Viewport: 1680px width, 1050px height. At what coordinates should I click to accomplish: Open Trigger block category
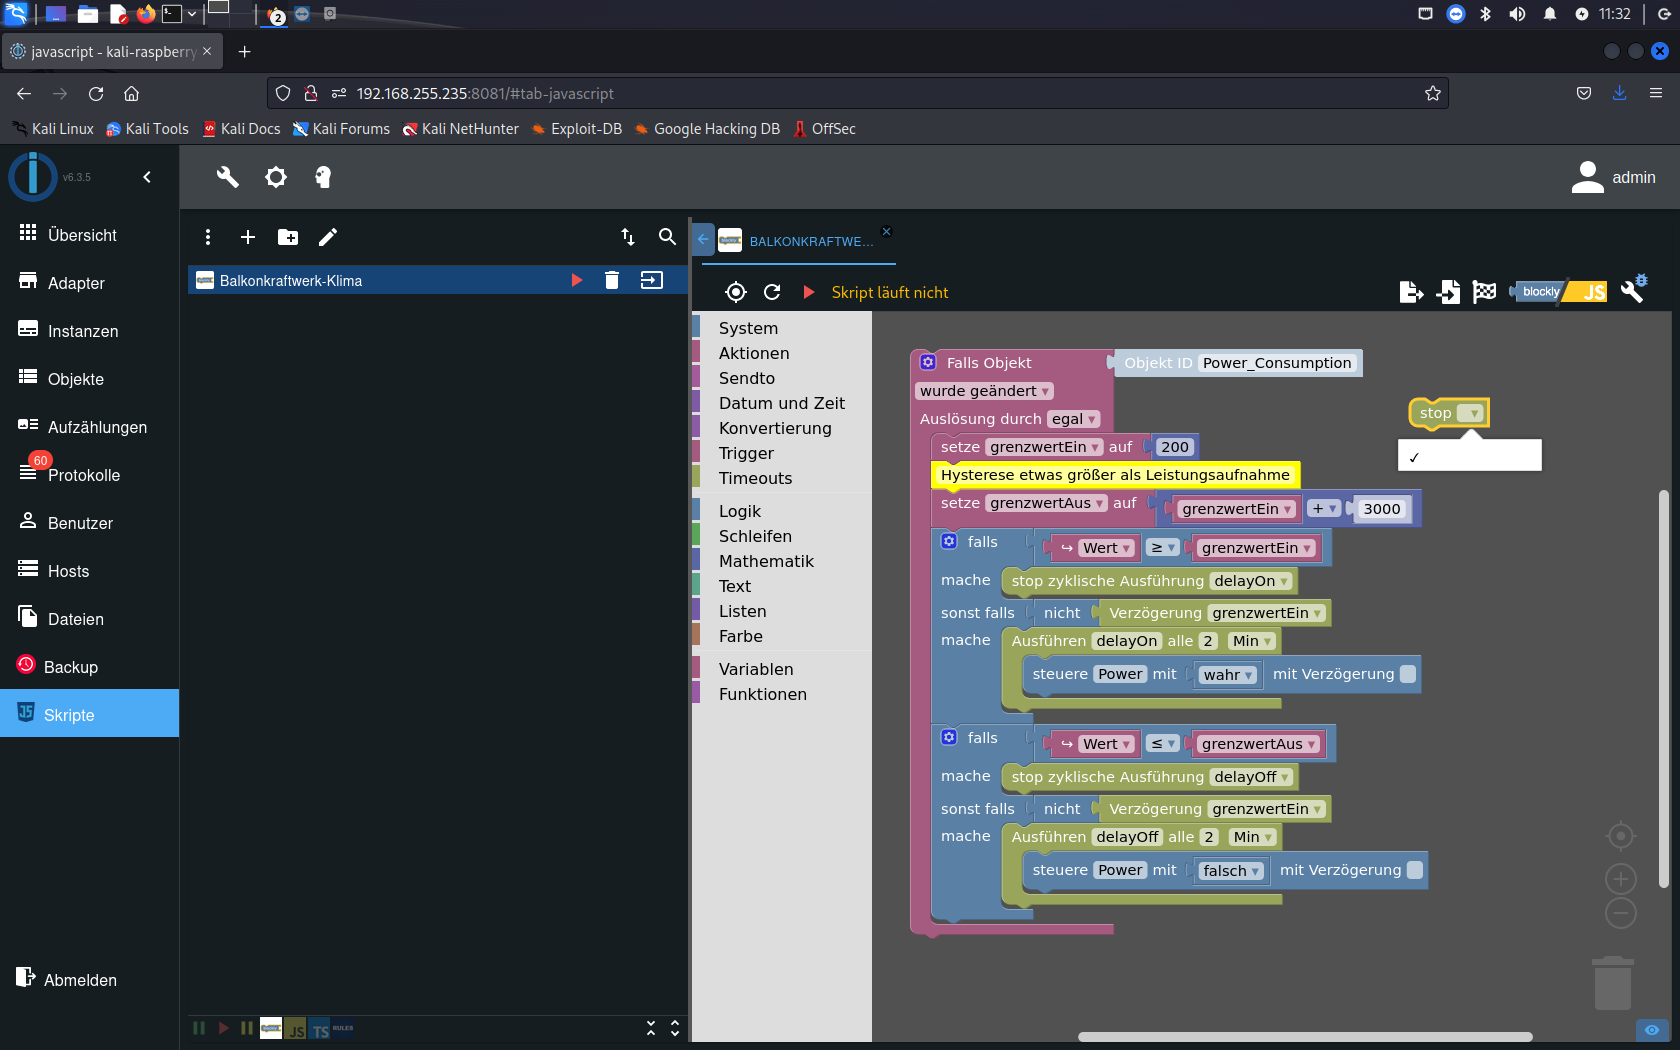746,453
